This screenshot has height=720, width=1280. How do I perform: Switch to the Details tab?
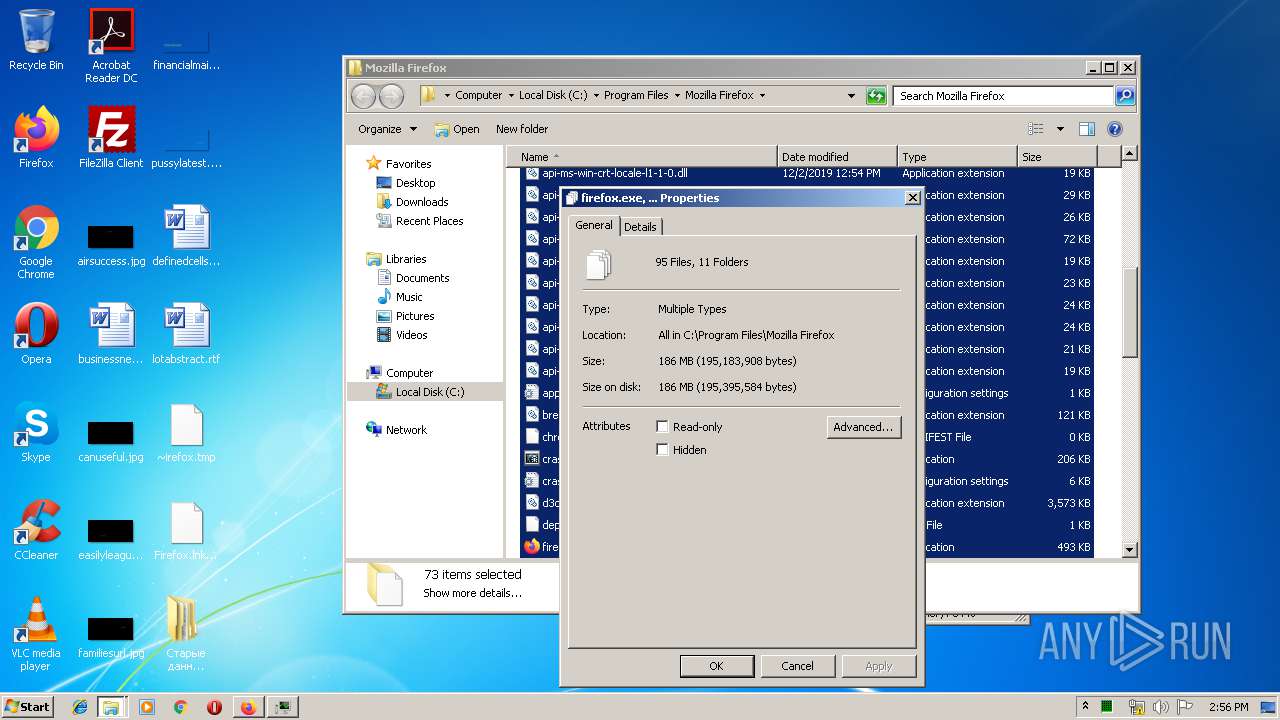coord(640,227)
